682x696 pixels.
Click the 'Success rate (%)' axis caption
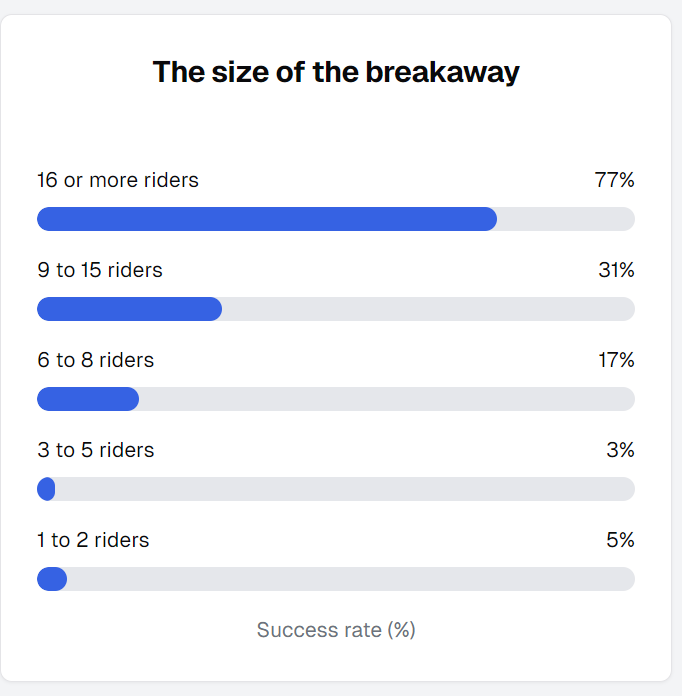click(336, 630)
